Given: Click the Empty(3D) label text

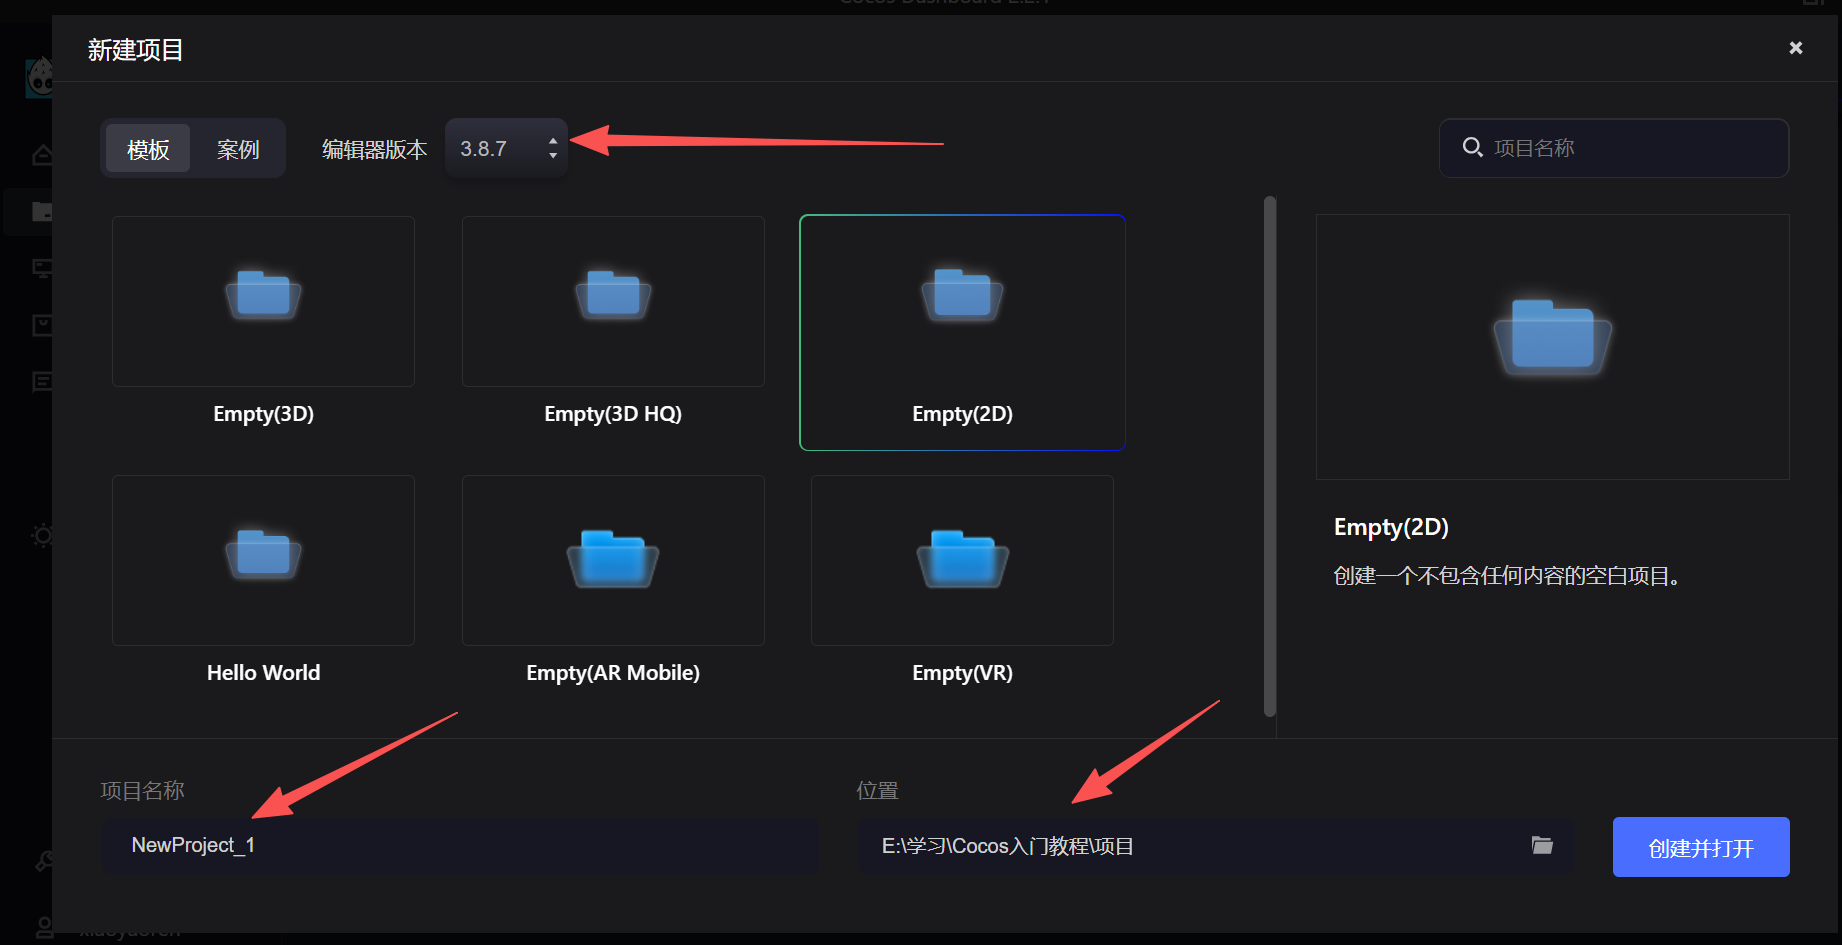Looking at the screenshot, I should coord(263,414).
